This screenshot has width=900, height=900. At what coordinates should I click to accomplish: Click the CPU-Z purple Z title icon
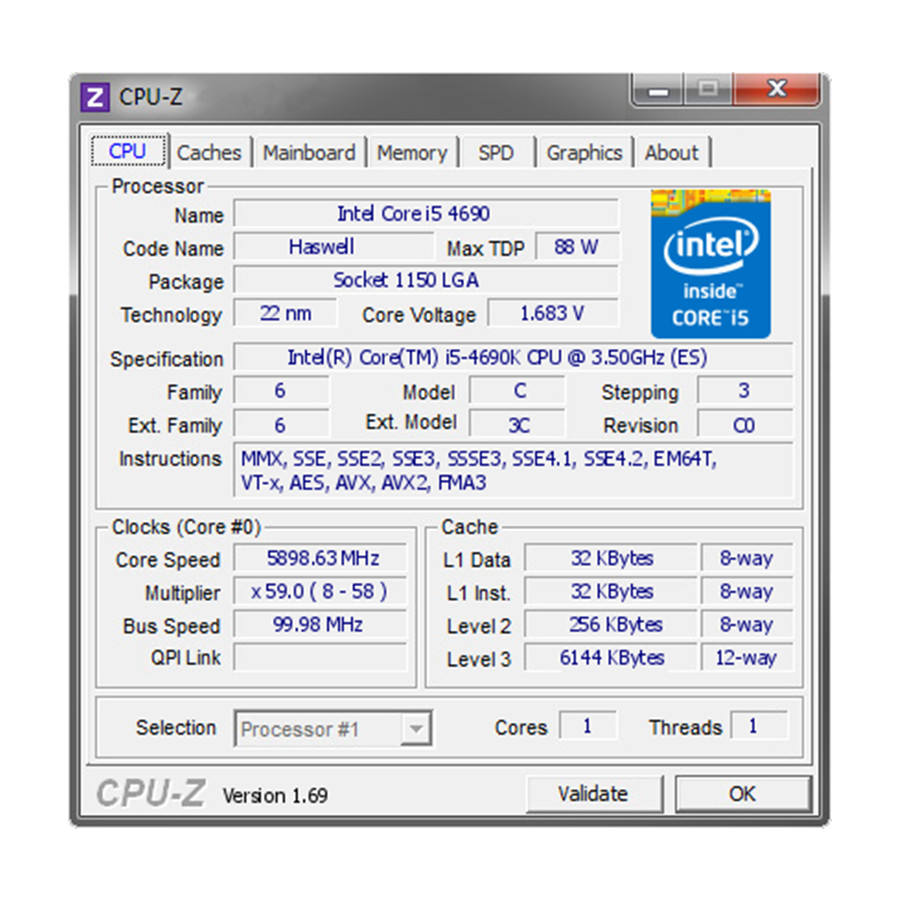(x=95, y=97)
